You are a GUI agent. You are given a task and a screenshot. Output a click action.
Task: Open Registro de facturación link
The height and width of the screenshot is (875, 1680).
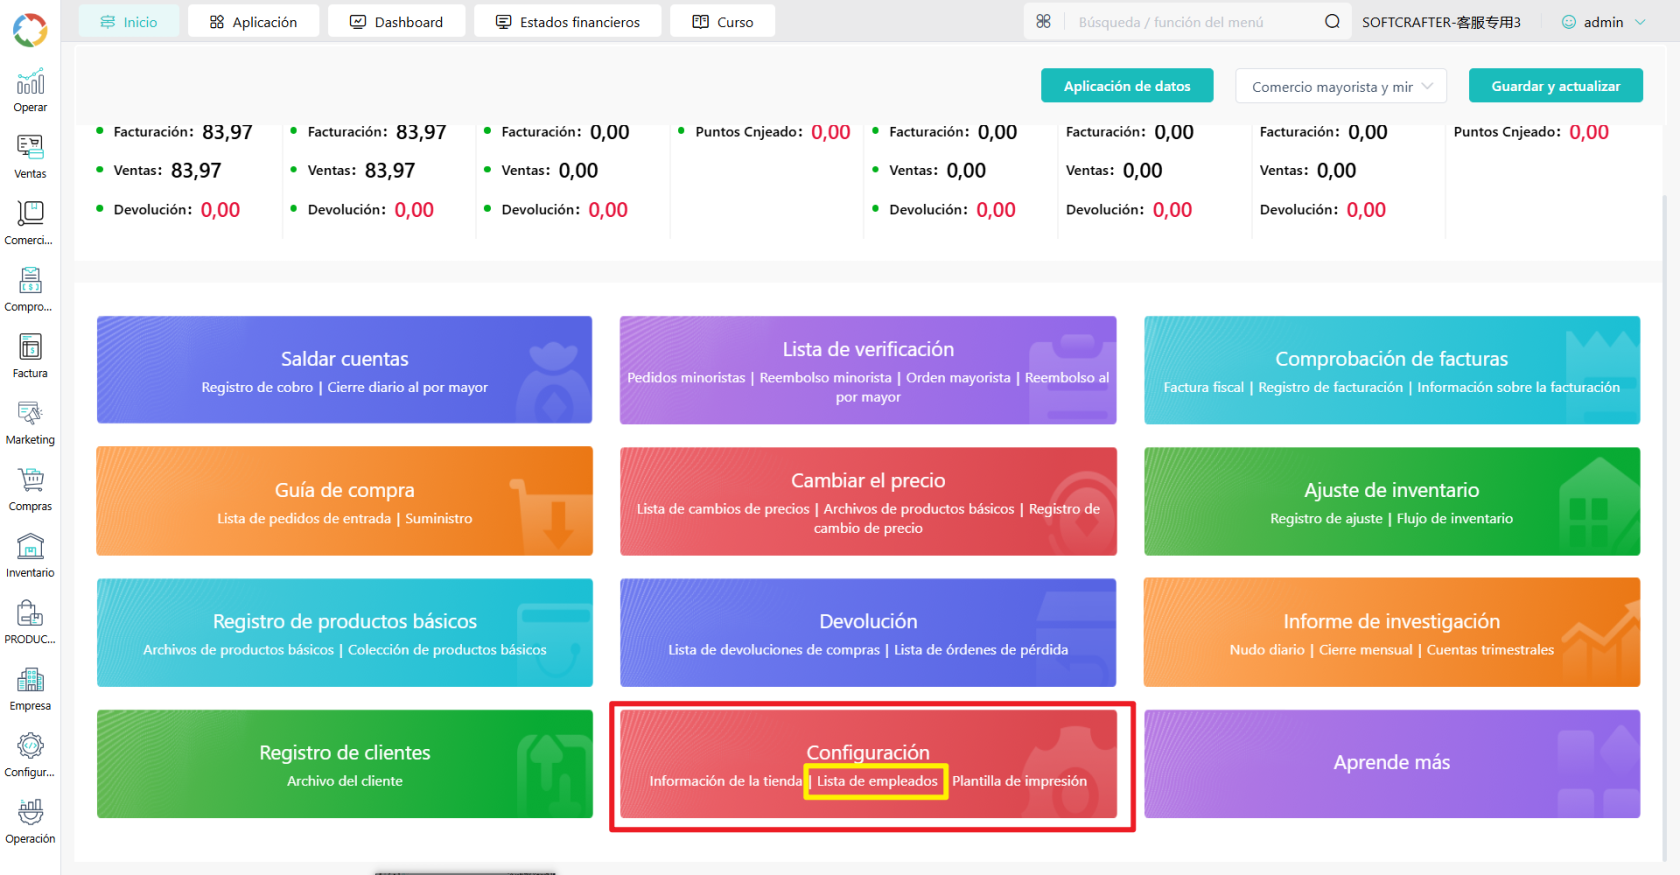1330,387
